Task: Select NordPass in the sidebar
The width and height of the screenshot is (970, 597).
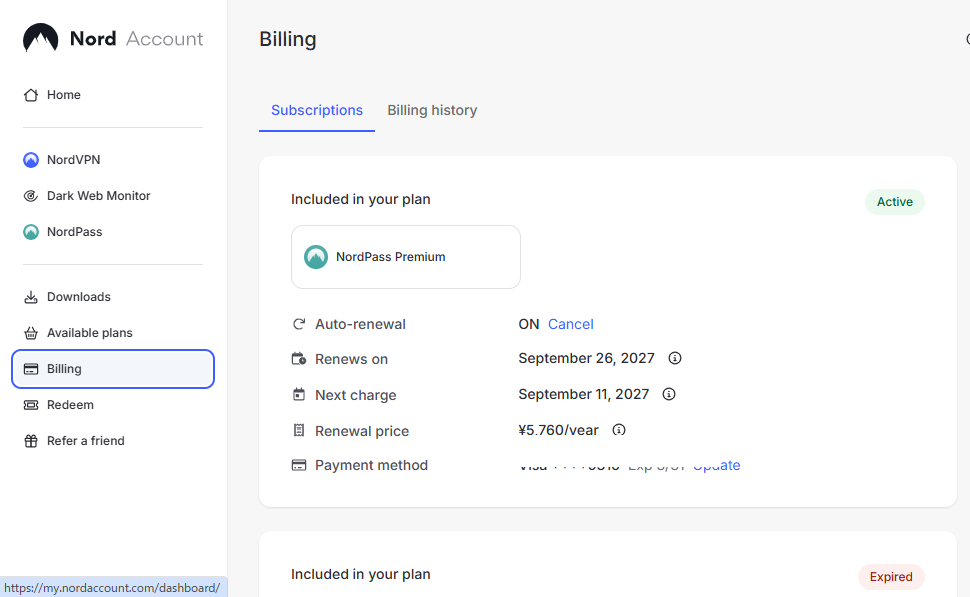Action: (113, 231)
